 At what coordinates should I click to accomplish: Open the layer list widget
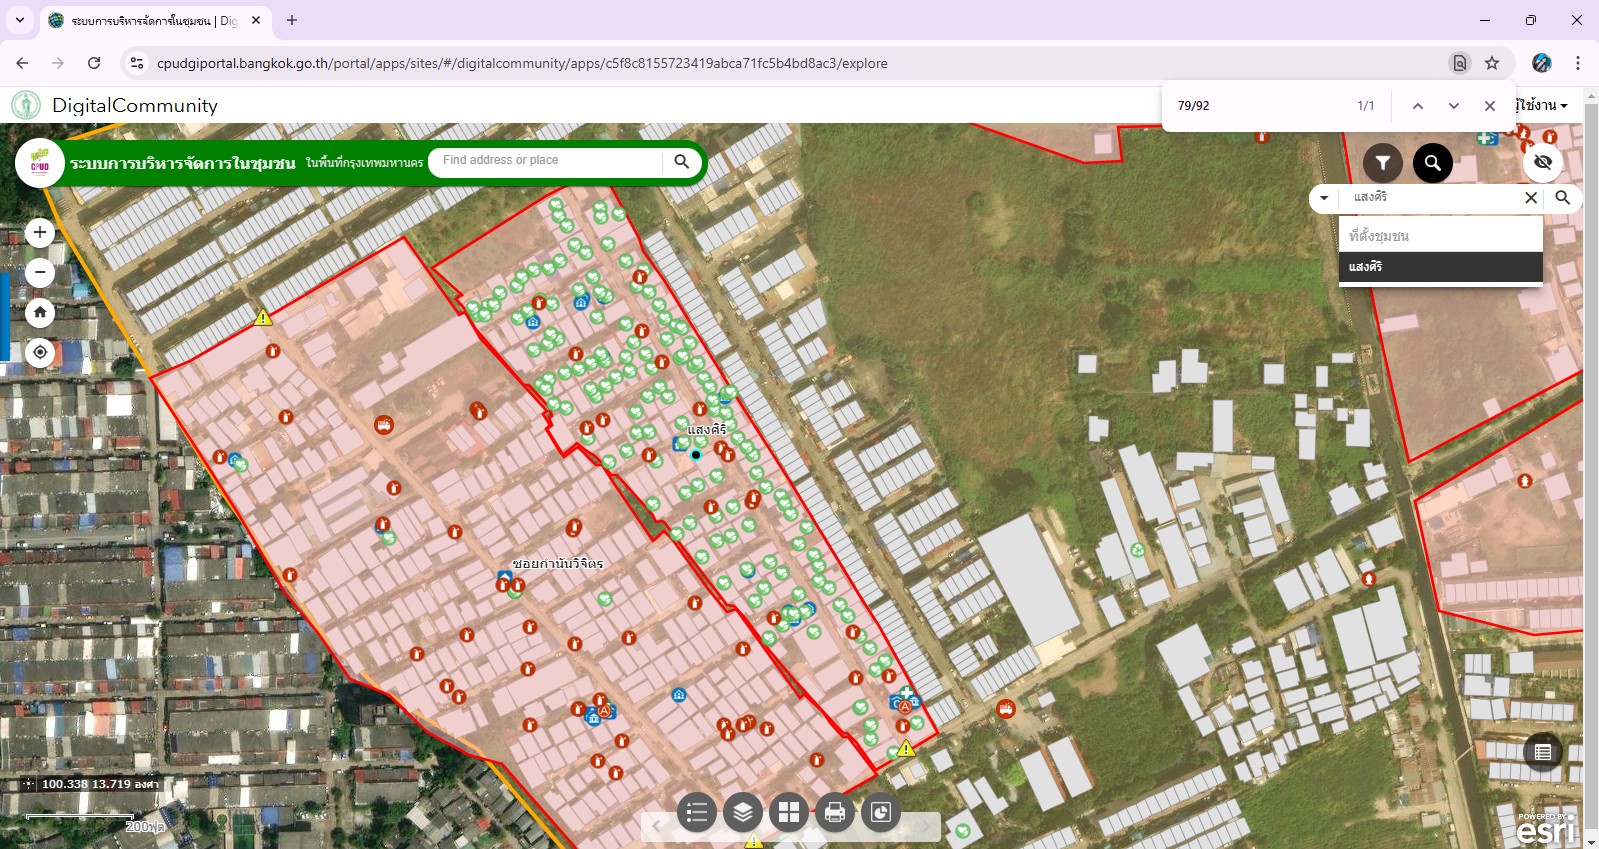pyautogui.click(x=743, y=812)
